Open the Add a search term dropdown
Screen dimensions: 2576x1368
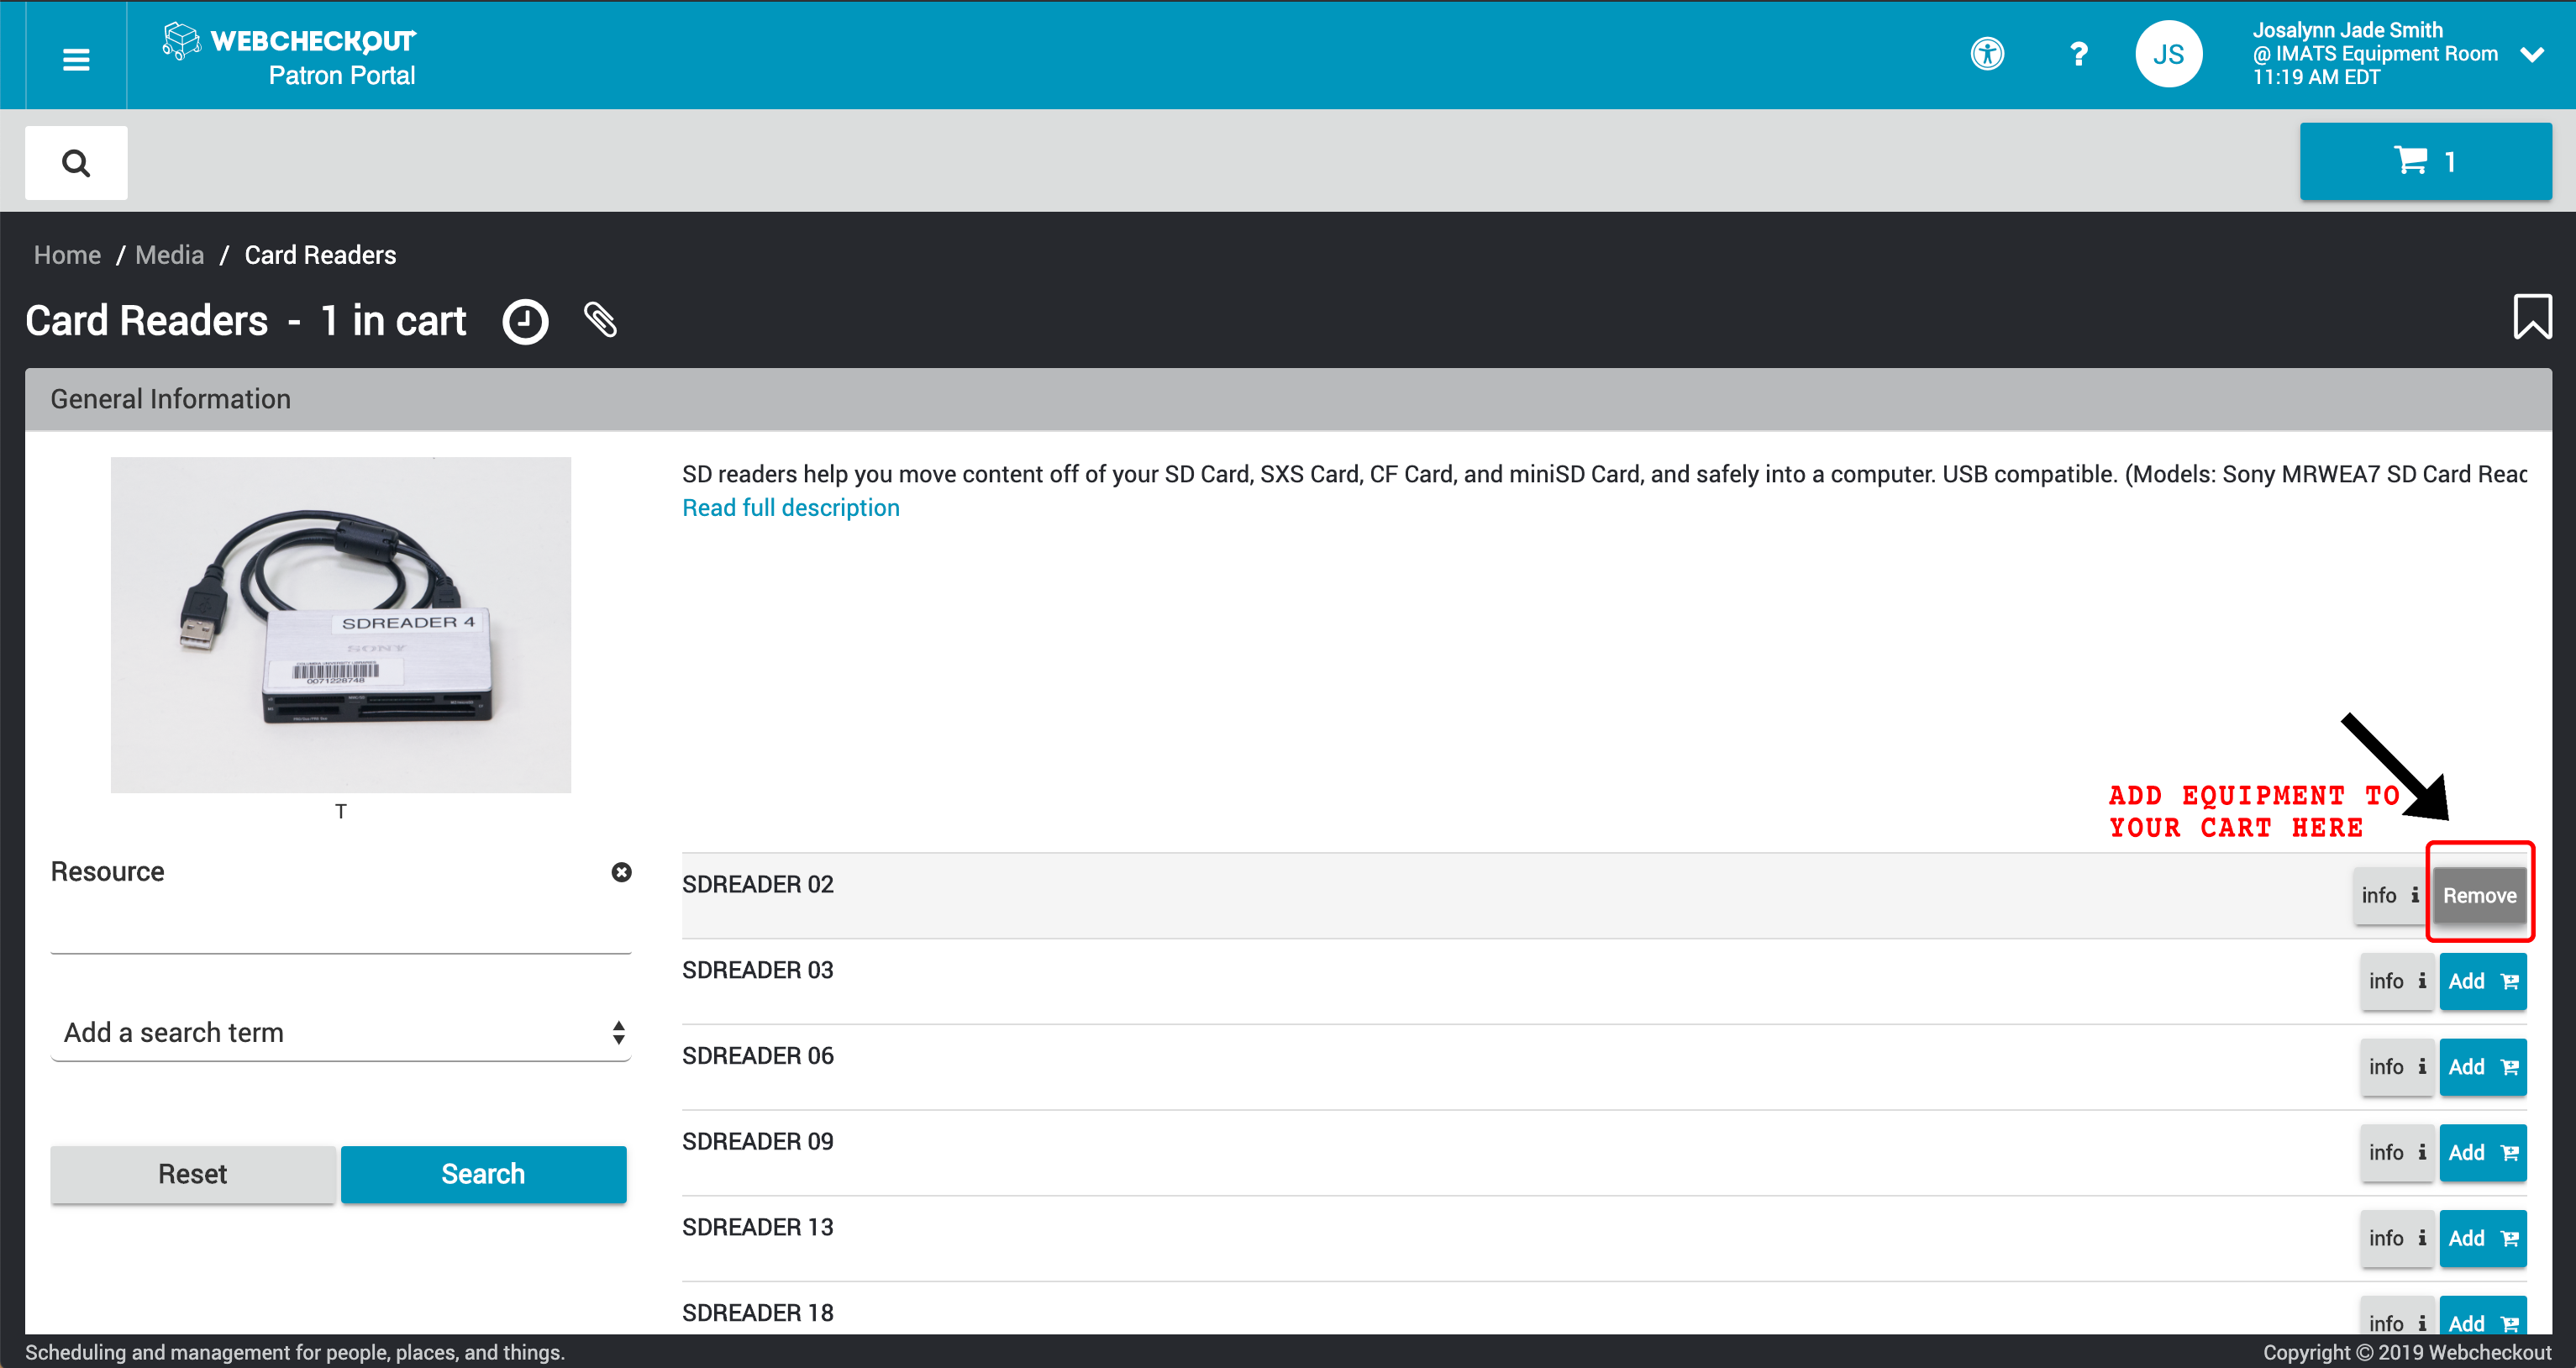[339, 1033]
